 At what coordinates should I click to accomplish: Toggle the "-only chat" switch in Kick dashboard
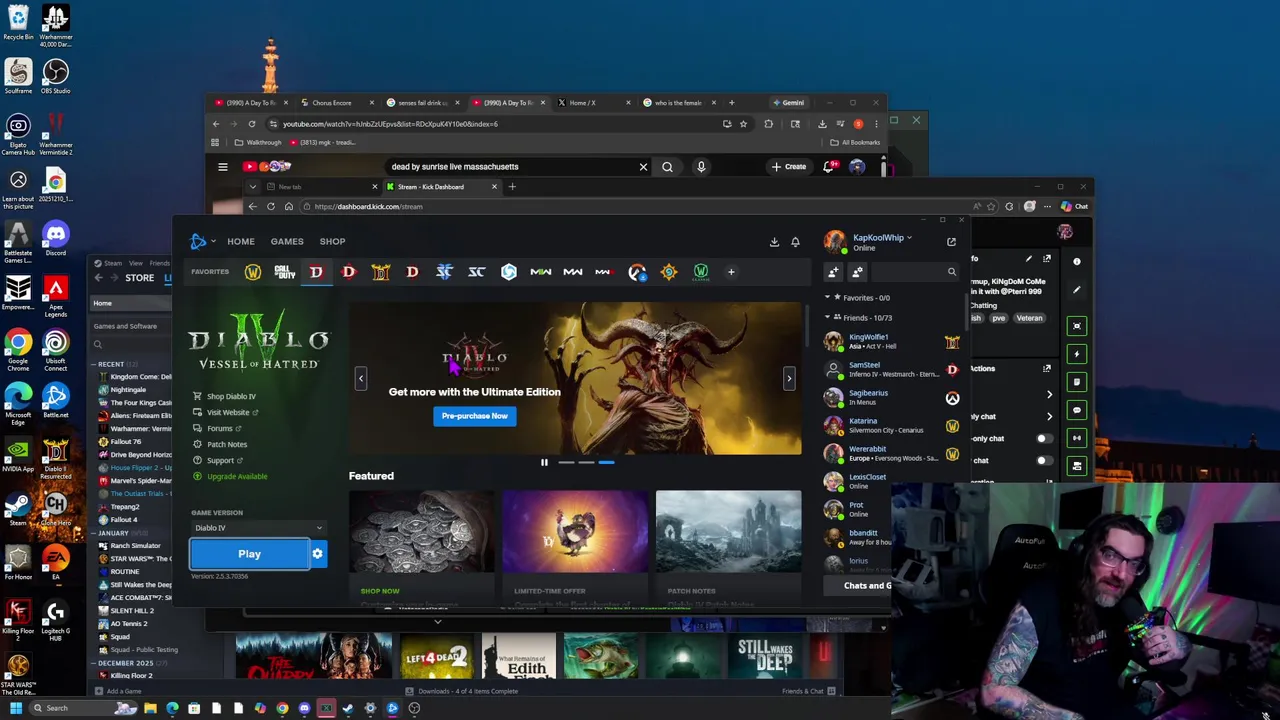point(1043,439)
